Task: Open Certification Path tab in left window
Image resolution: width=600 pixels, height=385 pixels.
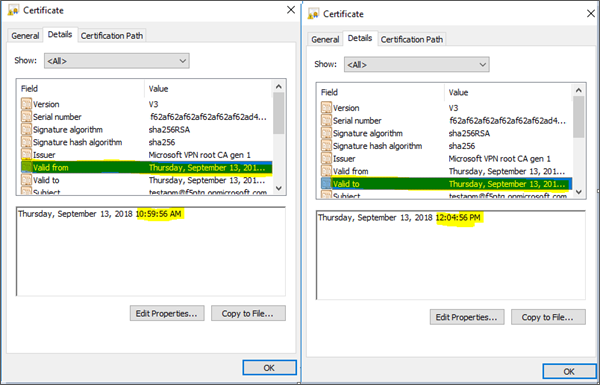Action: point(112,36)
